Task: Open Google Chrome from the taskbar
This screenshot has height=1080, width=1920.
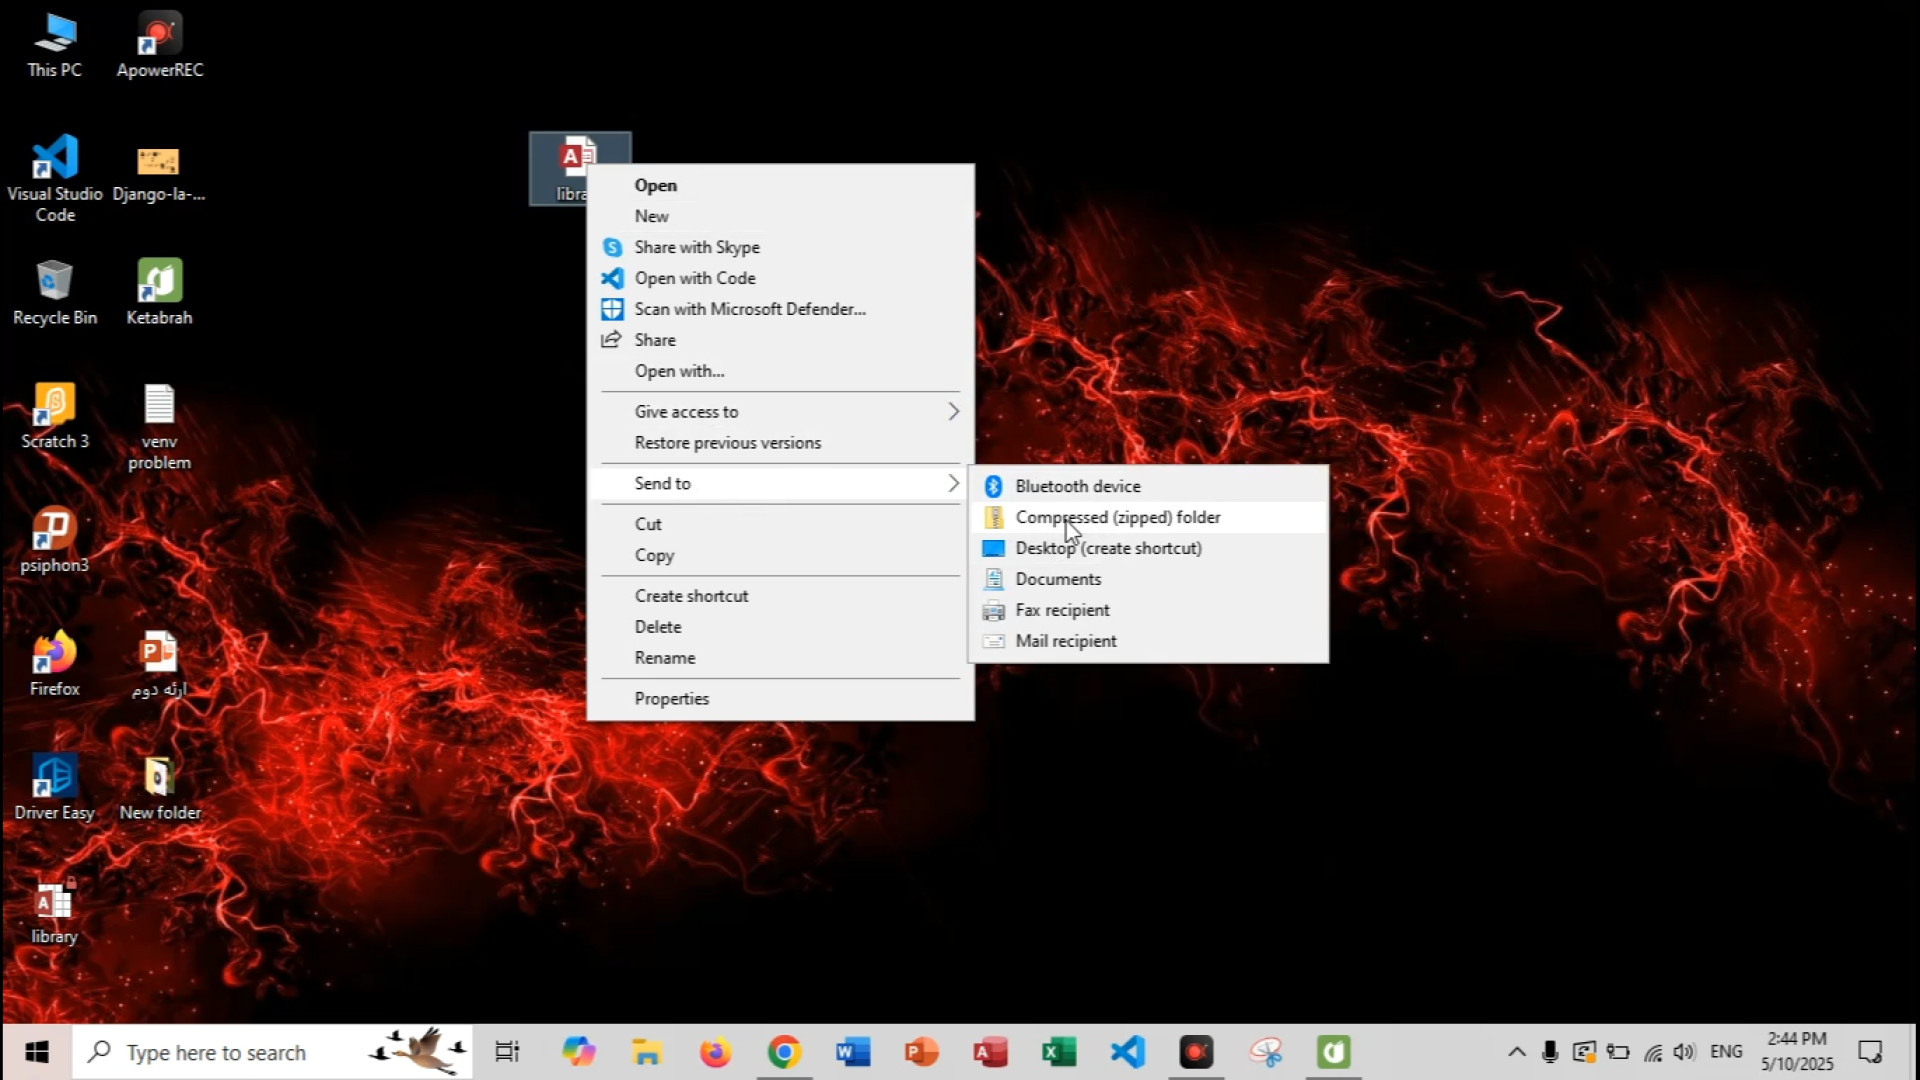Action: (784, 1052)
